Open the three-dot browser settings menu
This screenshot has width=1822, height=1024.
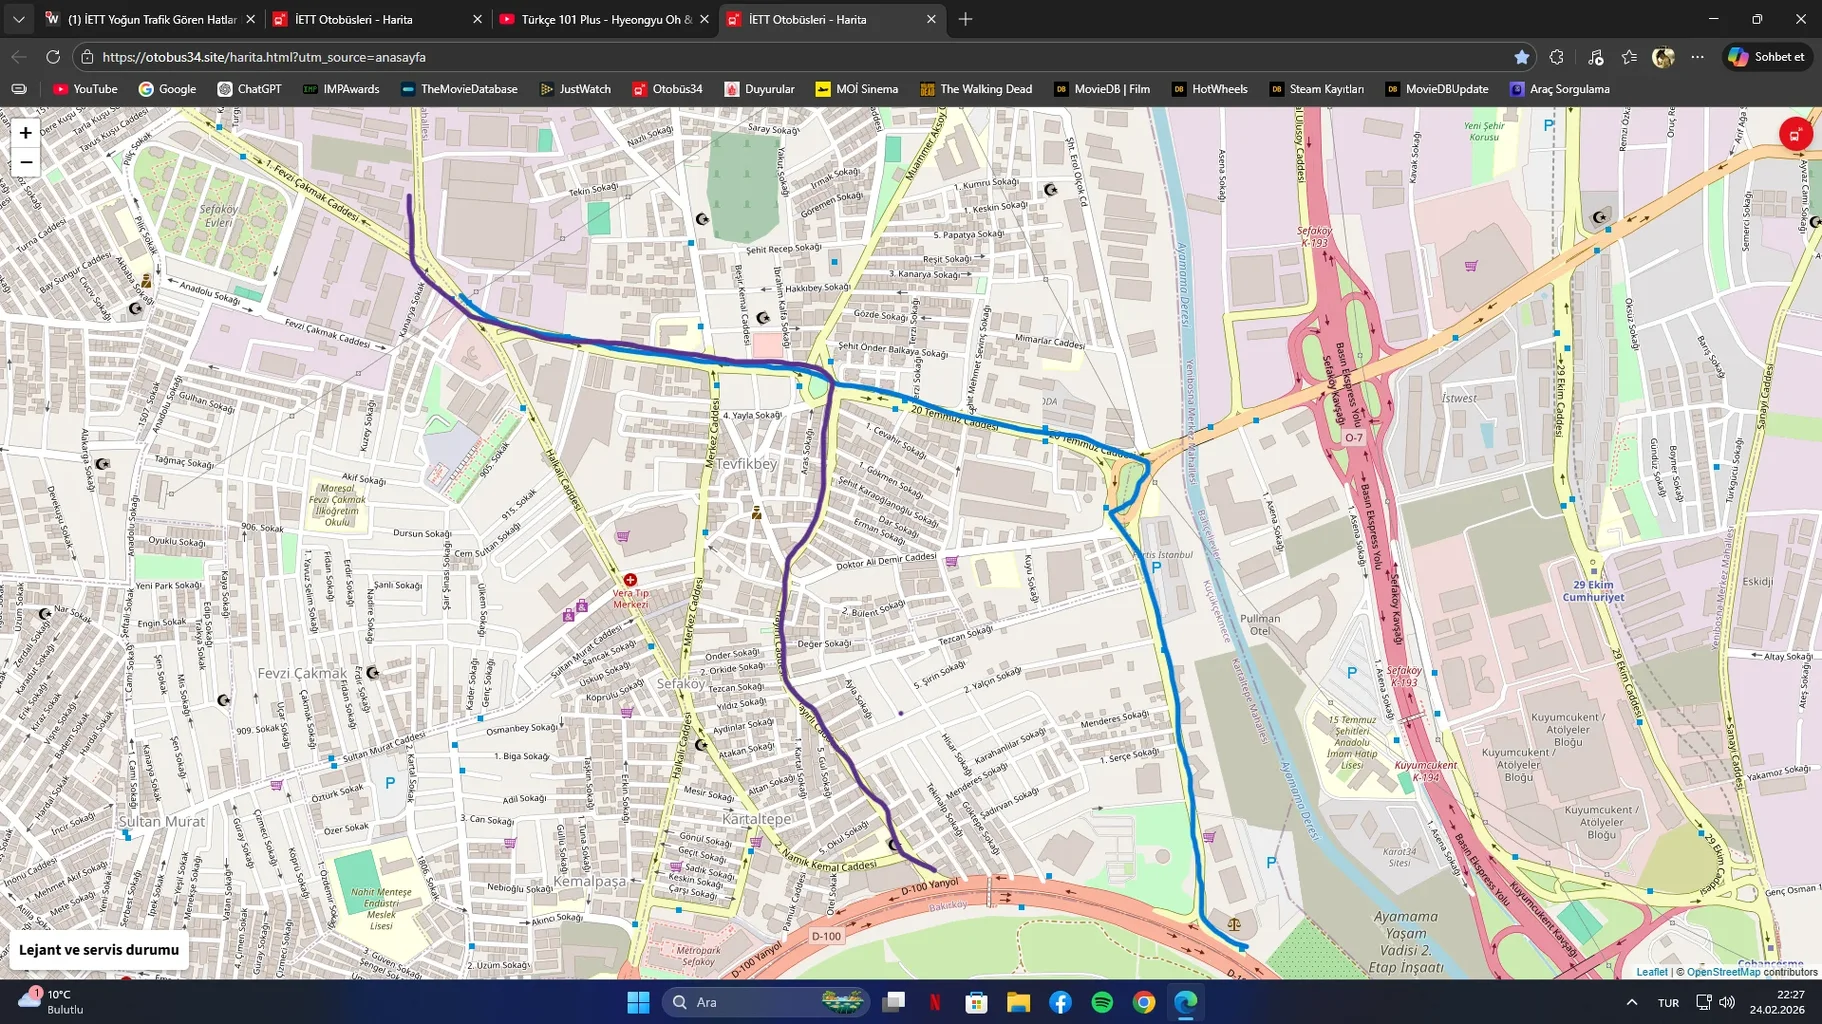coord(1699,57)
